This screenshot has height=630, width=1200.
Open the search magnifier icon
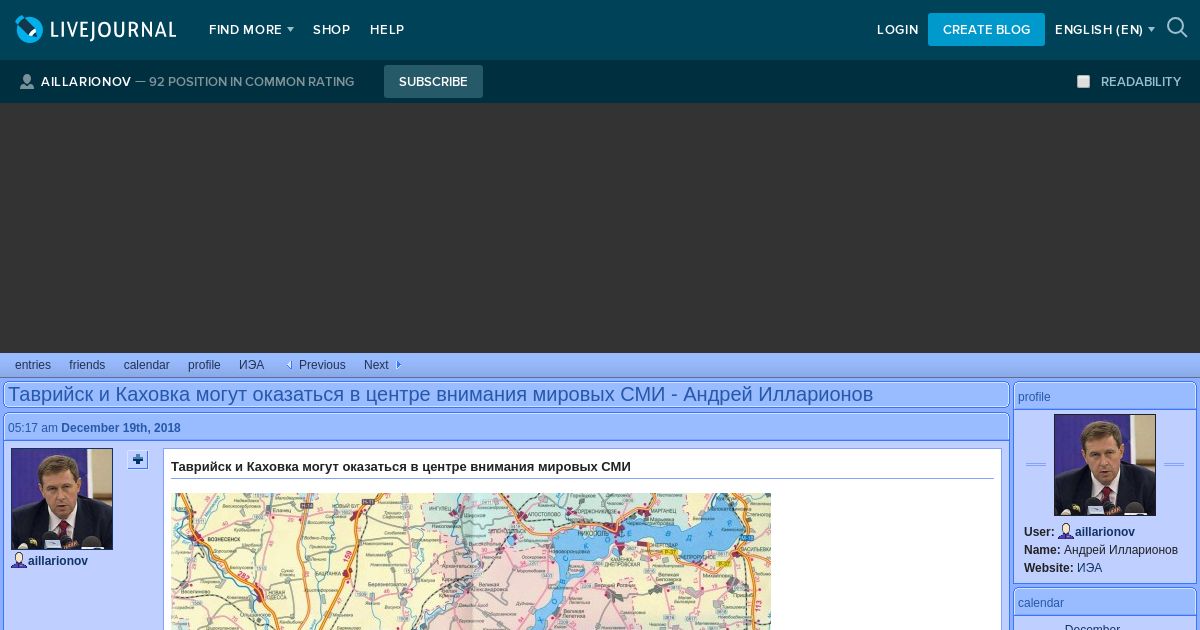pyautogui.click(x=1177, y=28)
